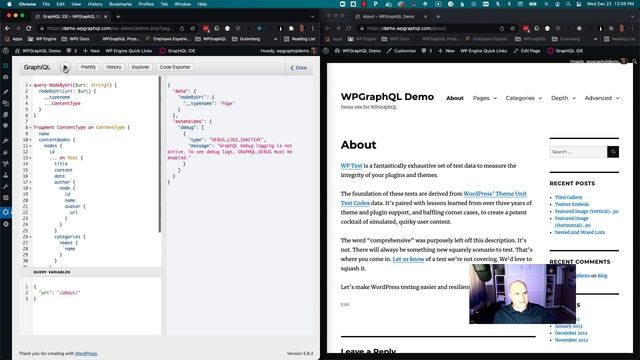Open the Chrome three-dot menu in left window

click(x=313, y=29)
